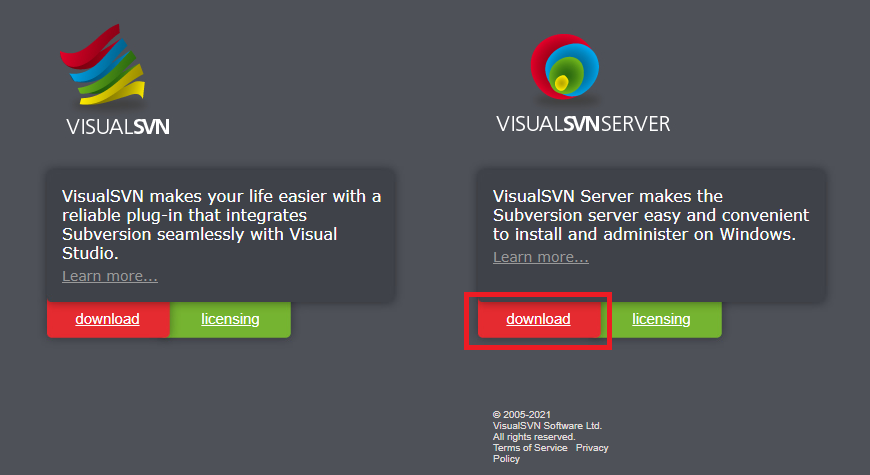Open VisualSVN Server Learn more link
Image resolution: width=870 pixels, height=475 pixels.
tap(541, 257)
